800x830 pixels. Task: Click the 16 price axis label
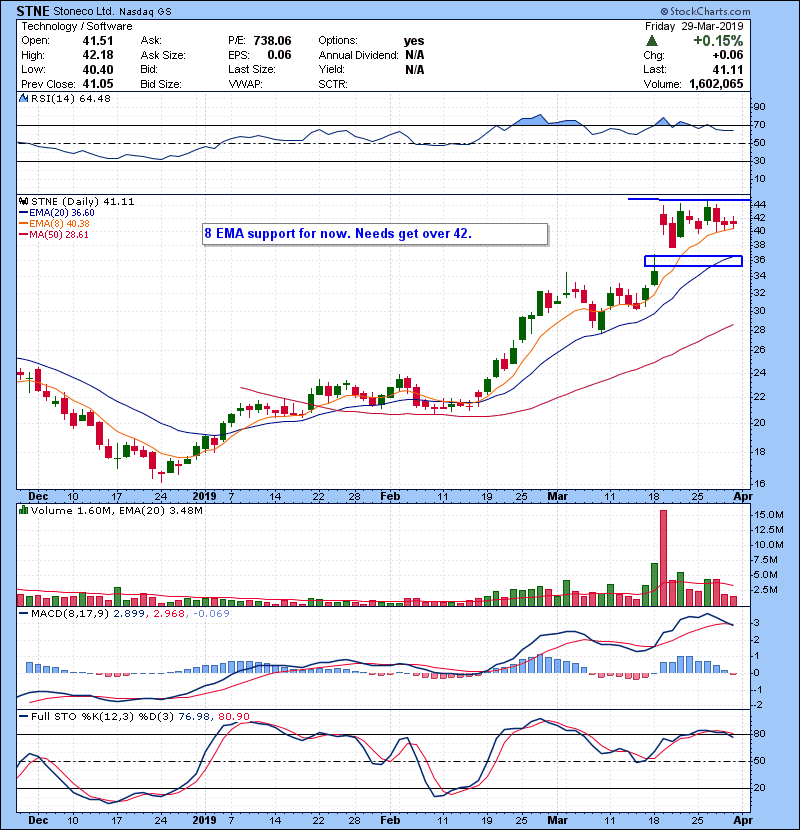pyautogui.click(x=759, y=483)
